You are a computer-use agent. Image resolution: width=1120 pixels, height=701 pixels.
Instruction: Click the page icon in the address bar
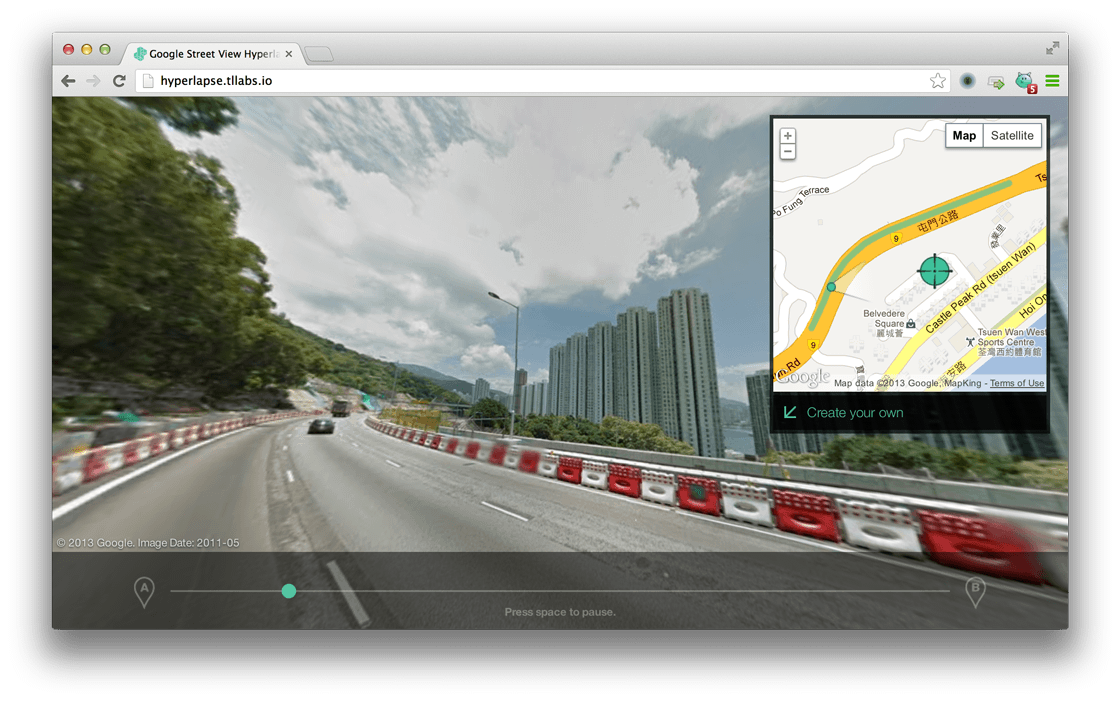[x=148, y=81]
